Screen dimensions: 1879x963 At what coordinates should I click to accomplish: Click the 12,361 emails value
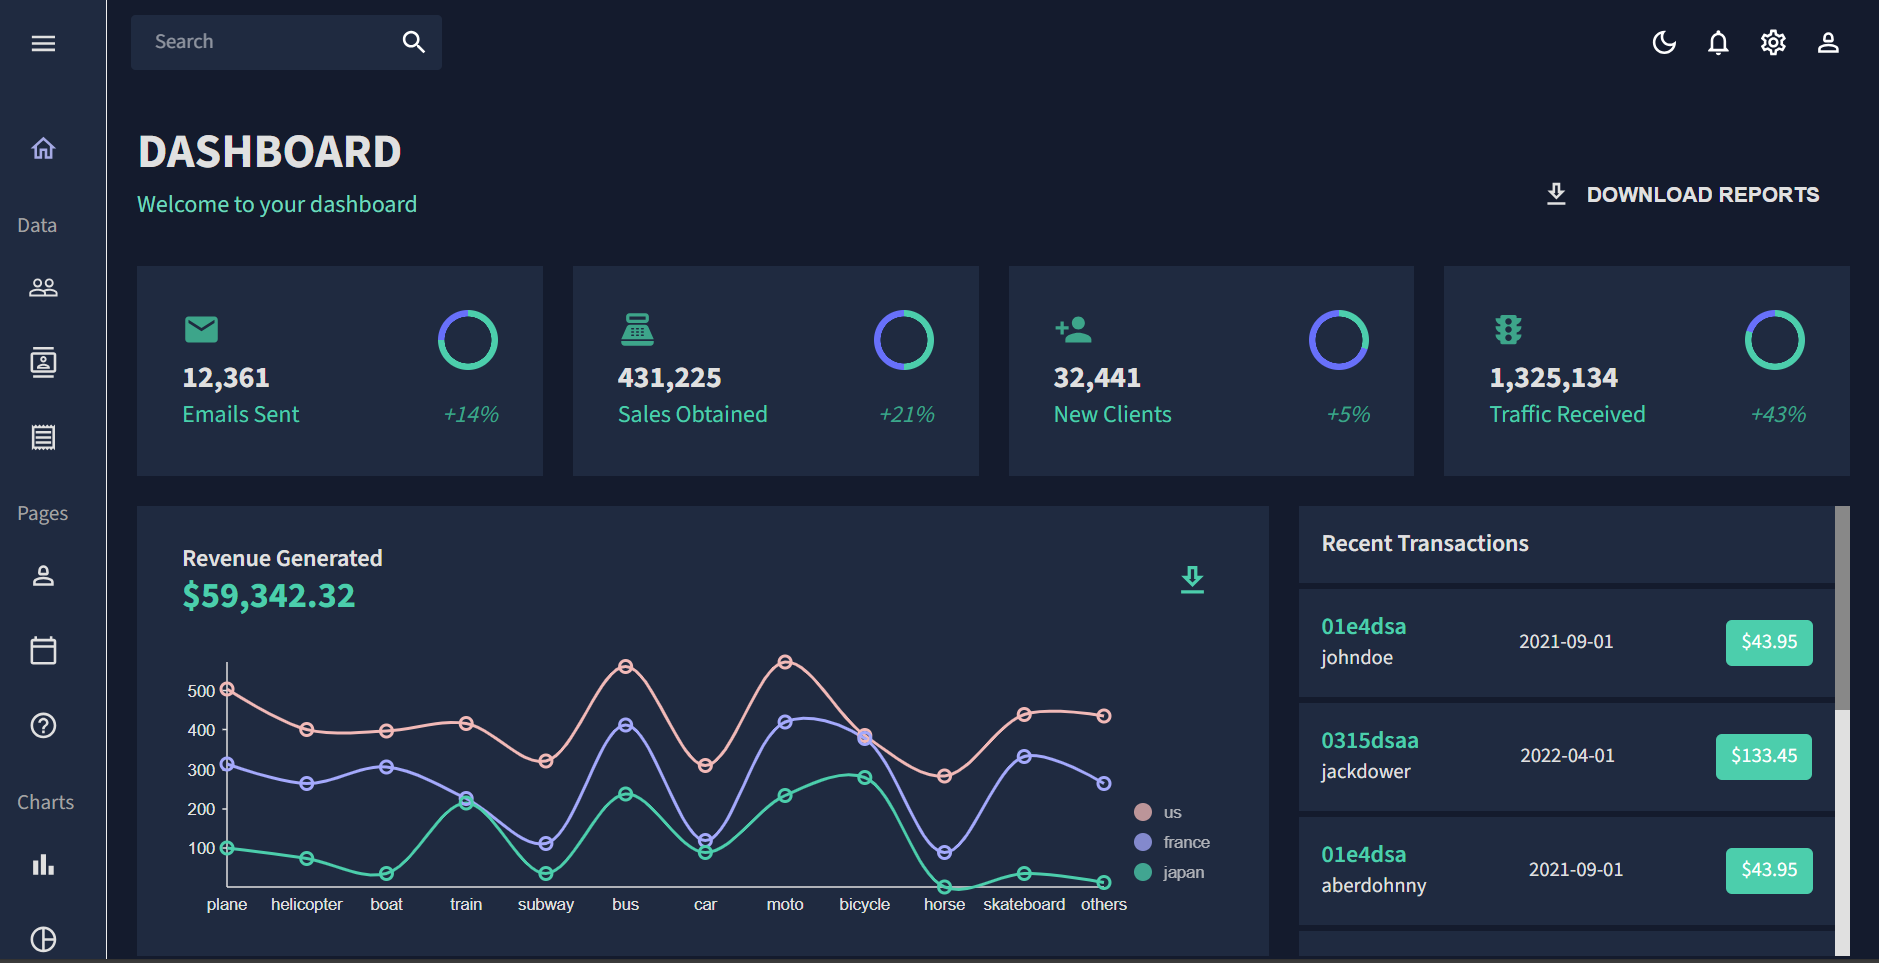tap(226, 378)
